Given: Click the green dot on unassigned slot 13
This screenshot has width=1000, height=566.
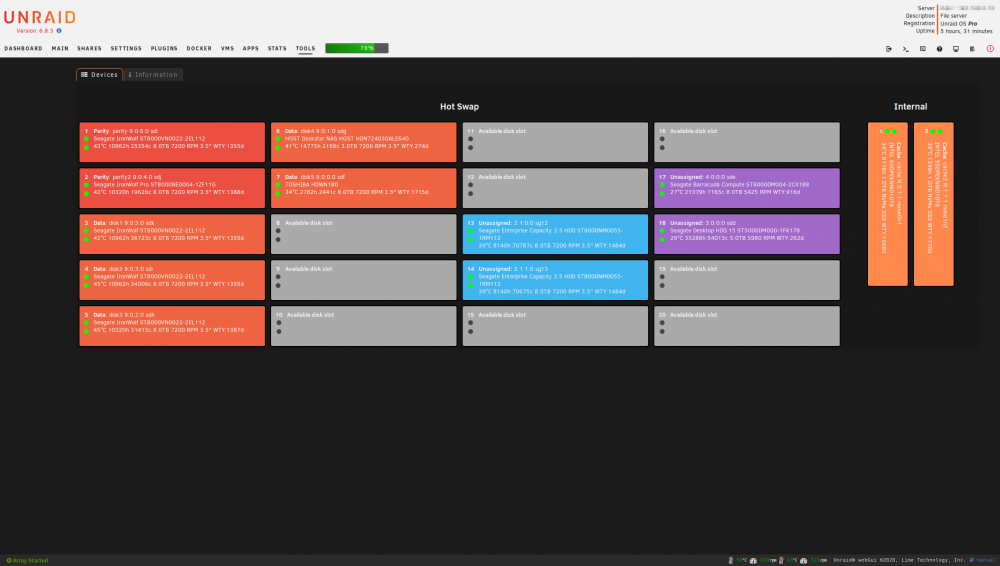Looking at the screenshot, I should (471, 231).
